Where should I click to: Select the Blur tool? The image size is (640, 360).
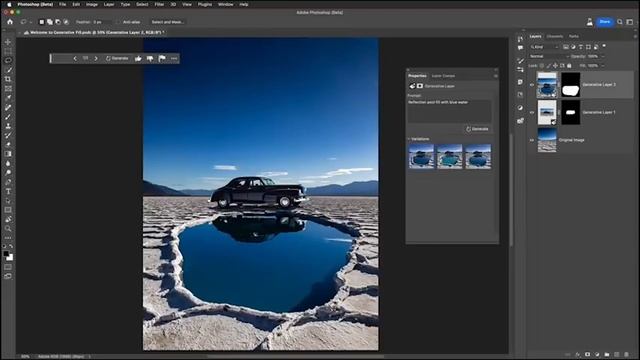tap(8, 163)
